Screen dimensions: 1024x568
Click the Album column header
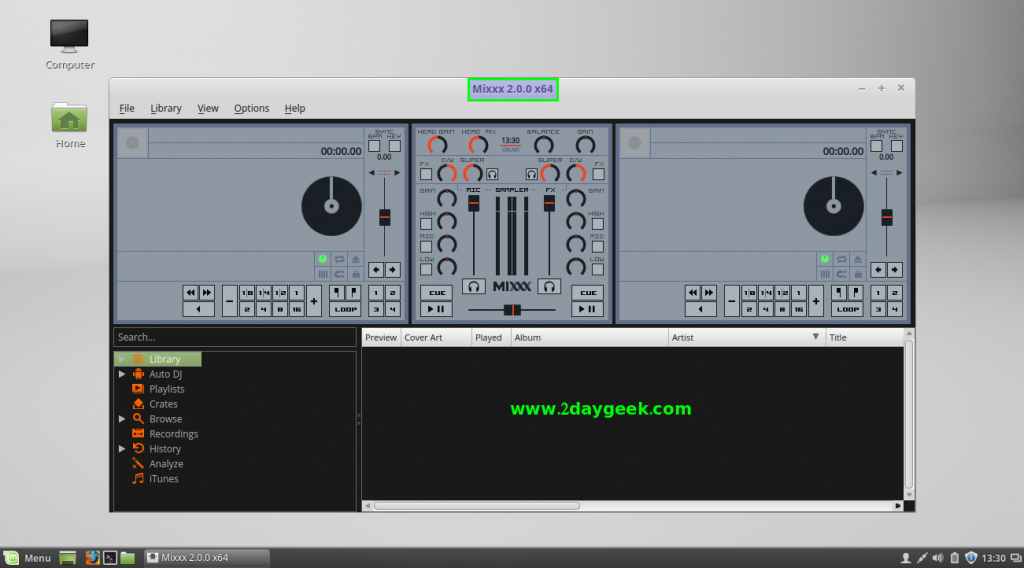coord(589,338)
